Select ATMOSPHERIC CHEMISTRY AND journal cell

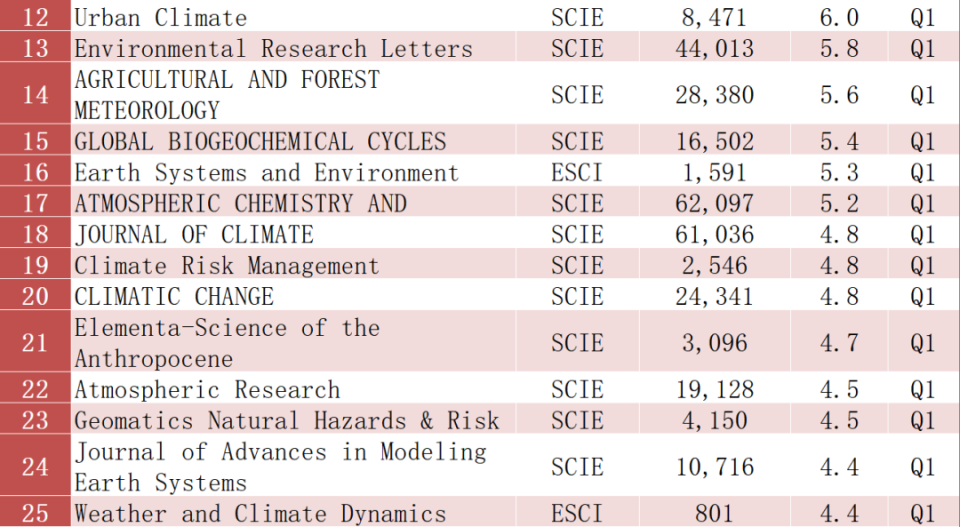240,203
